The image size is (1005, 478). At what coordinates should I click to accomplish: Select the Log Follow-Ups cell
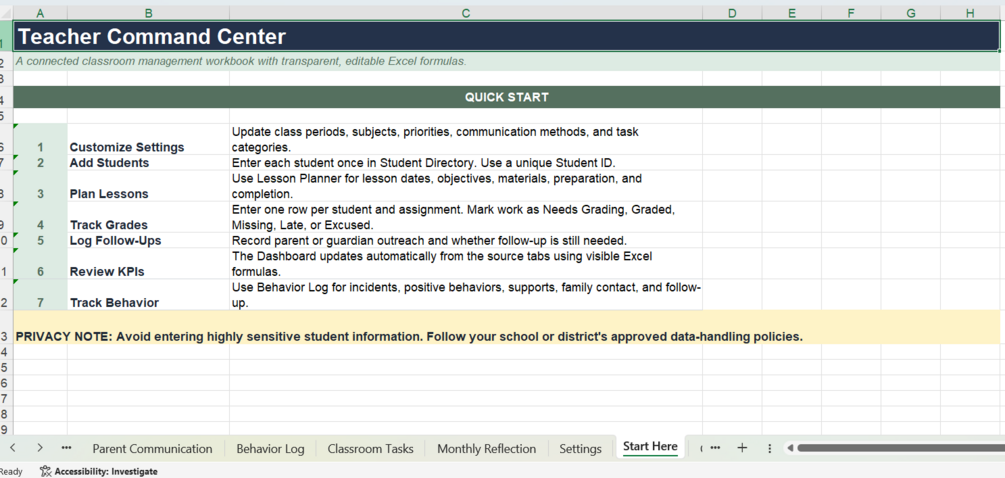point(148,240)
